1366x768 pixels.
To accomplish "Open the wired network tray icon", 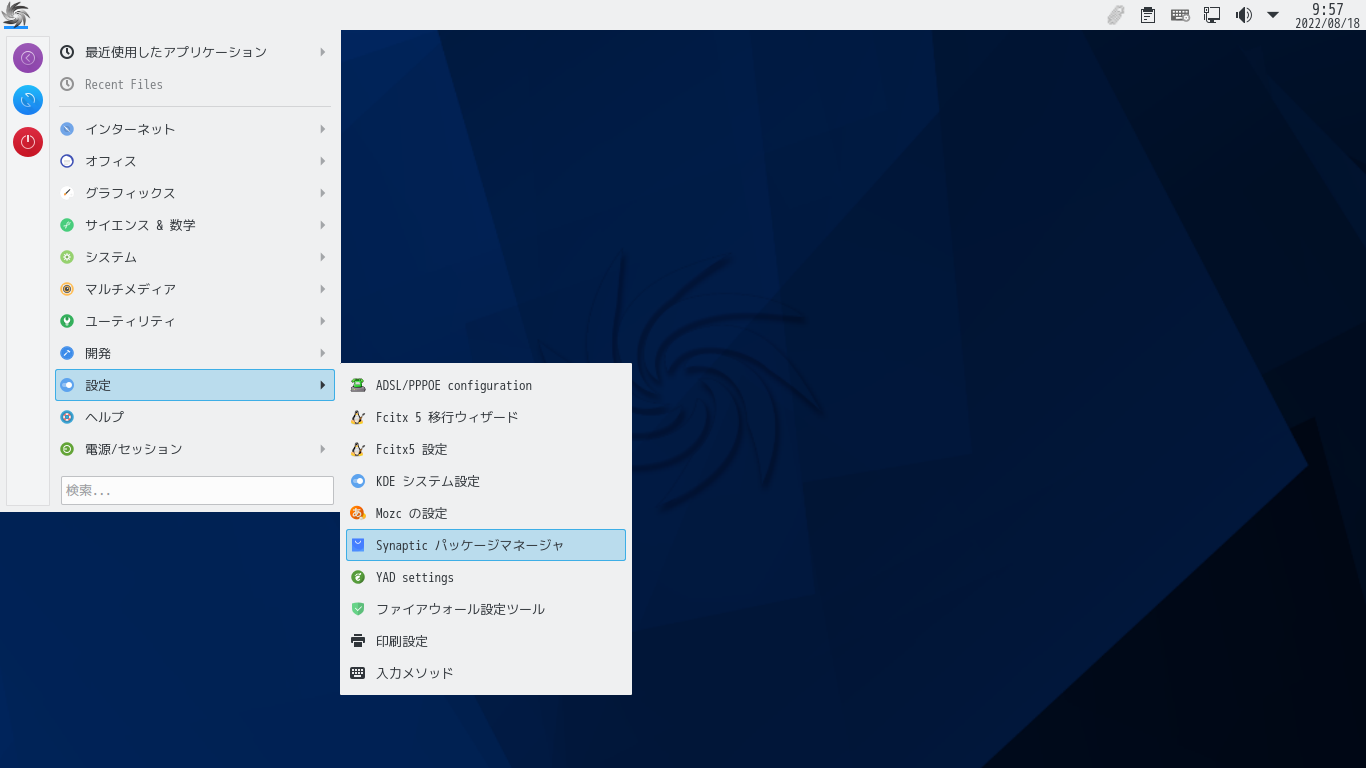I will tap(1212, 15).
